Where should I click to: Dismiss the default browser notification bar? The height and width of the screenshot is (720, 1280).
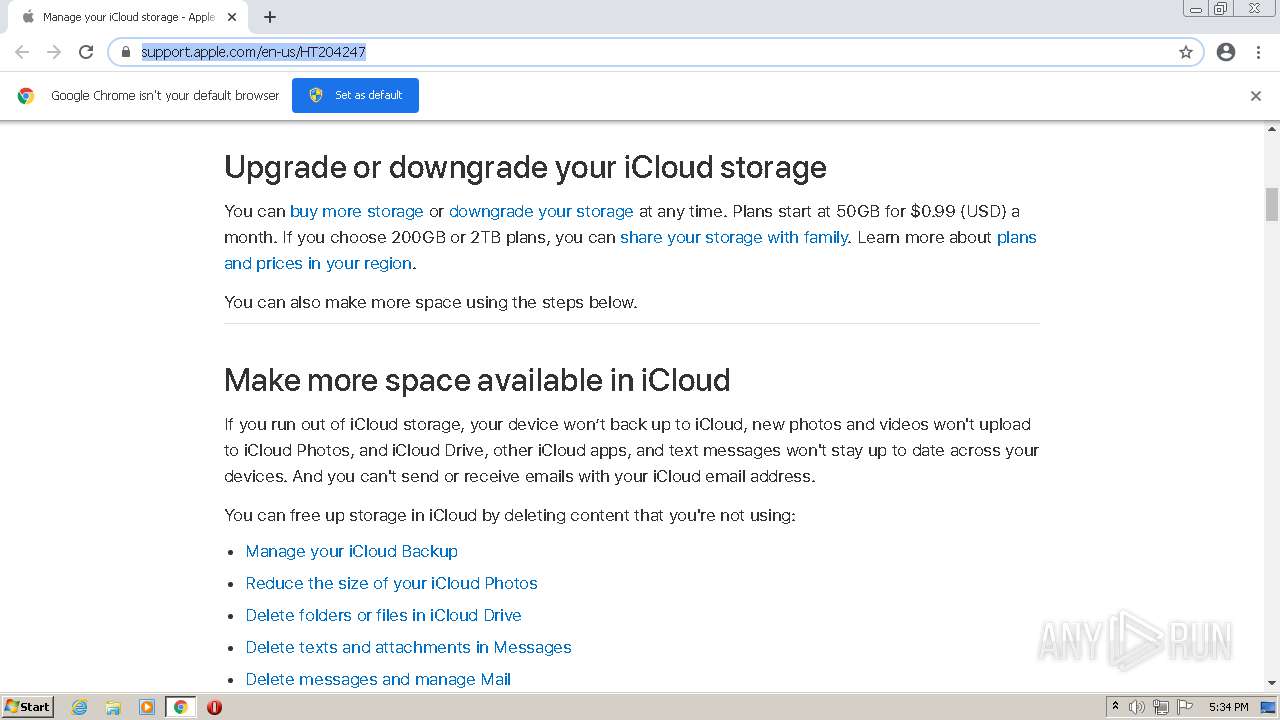click(x=1256, y=96)
